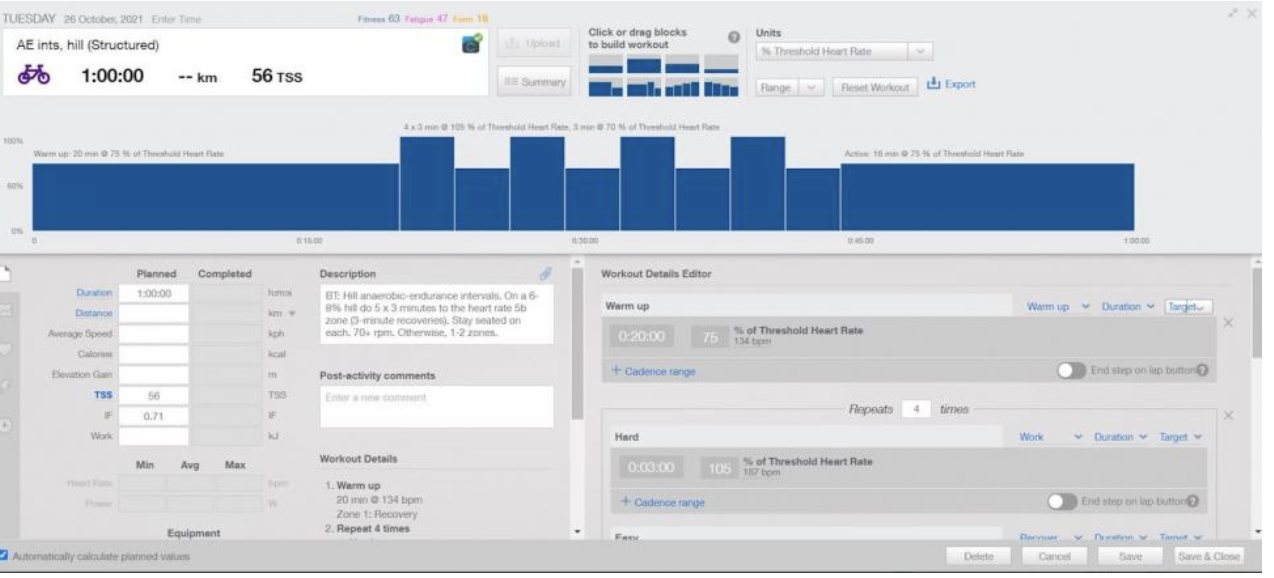Click the 0:20:00 warm up duration field
The image size is (1274, 578).
[646, 336]
